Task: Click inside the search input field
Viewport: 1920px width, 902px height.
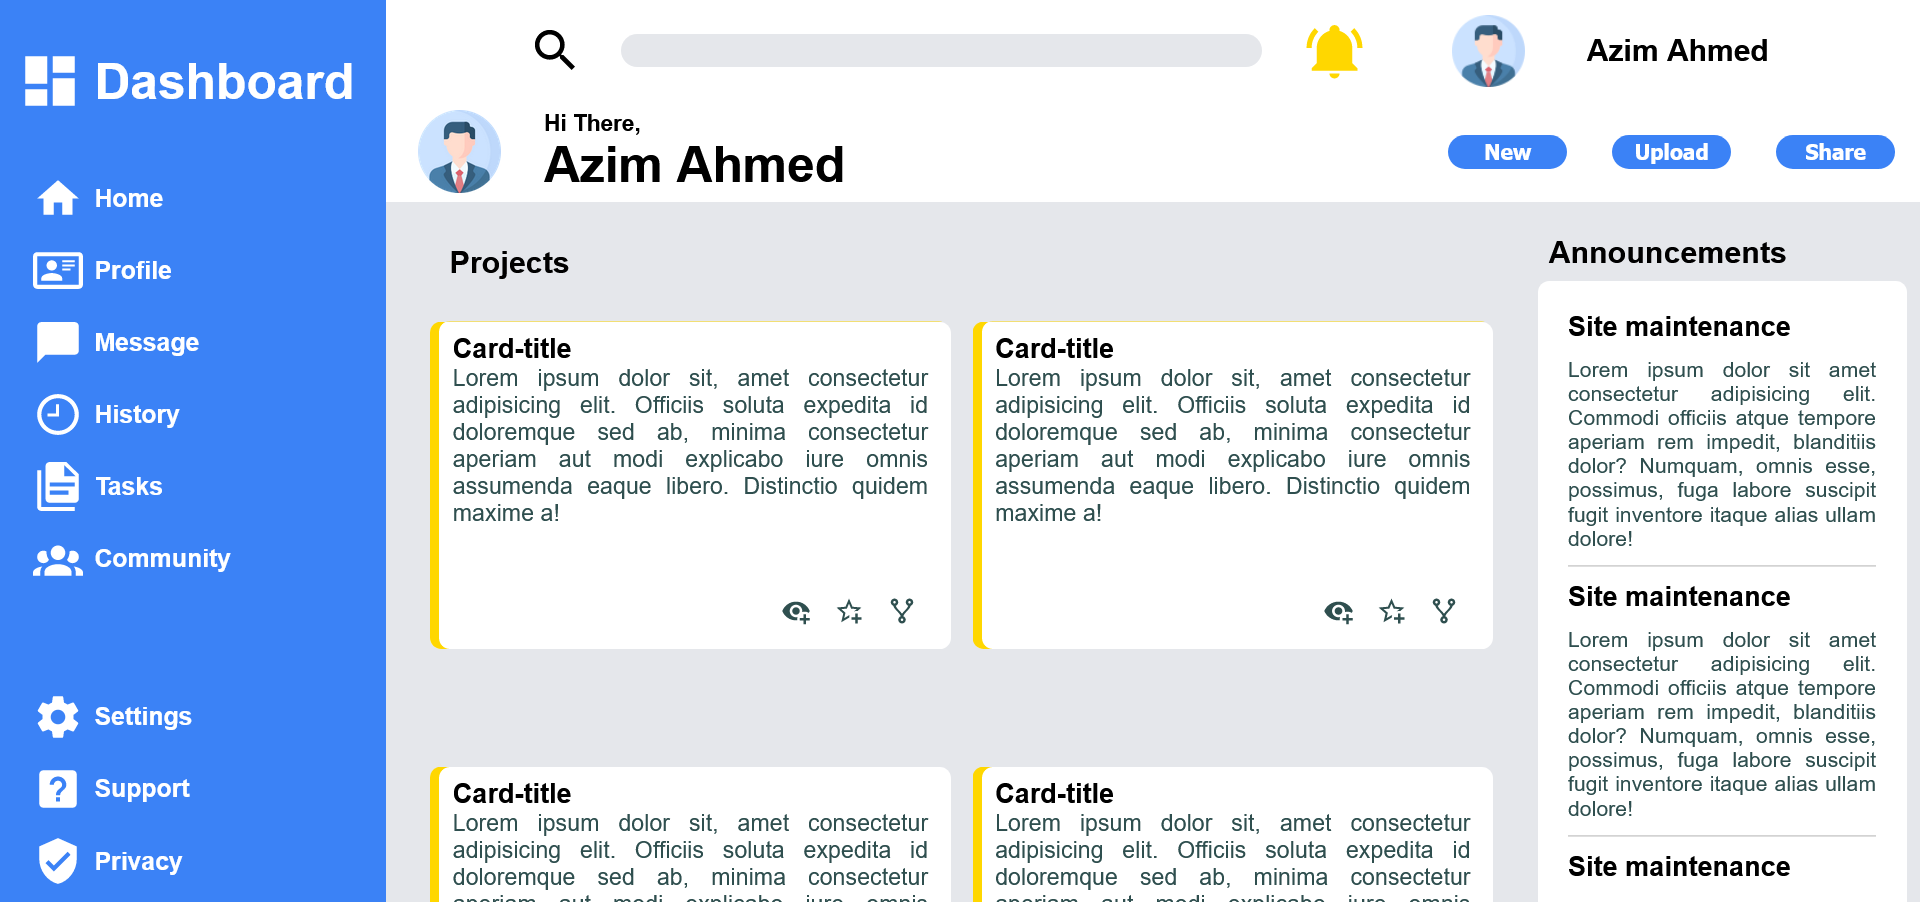Action: tap(940, 50)
